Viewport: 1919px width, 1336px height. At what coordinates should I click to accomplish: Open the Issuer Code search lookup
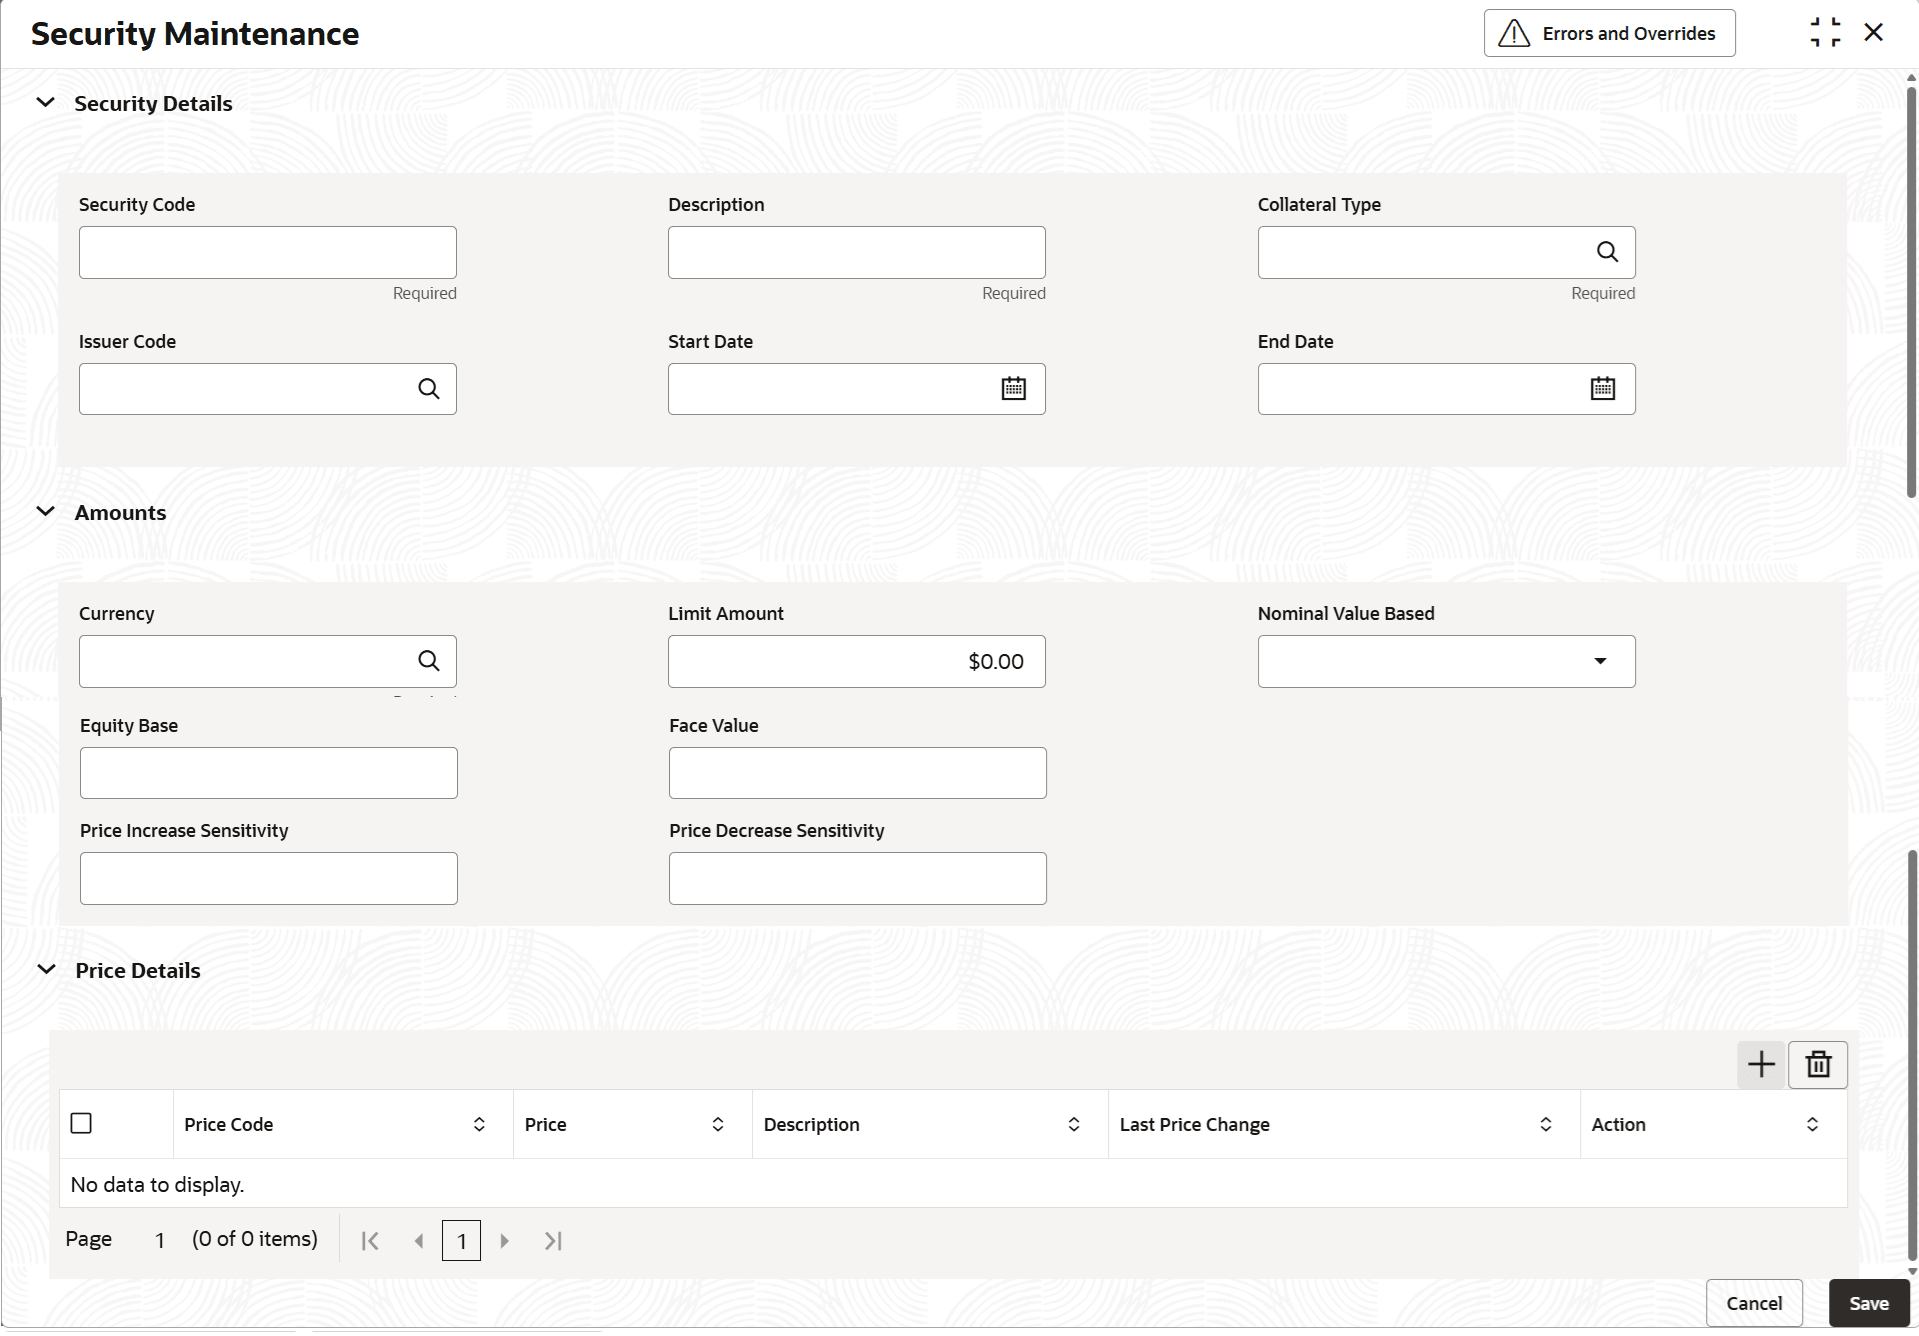428,389
